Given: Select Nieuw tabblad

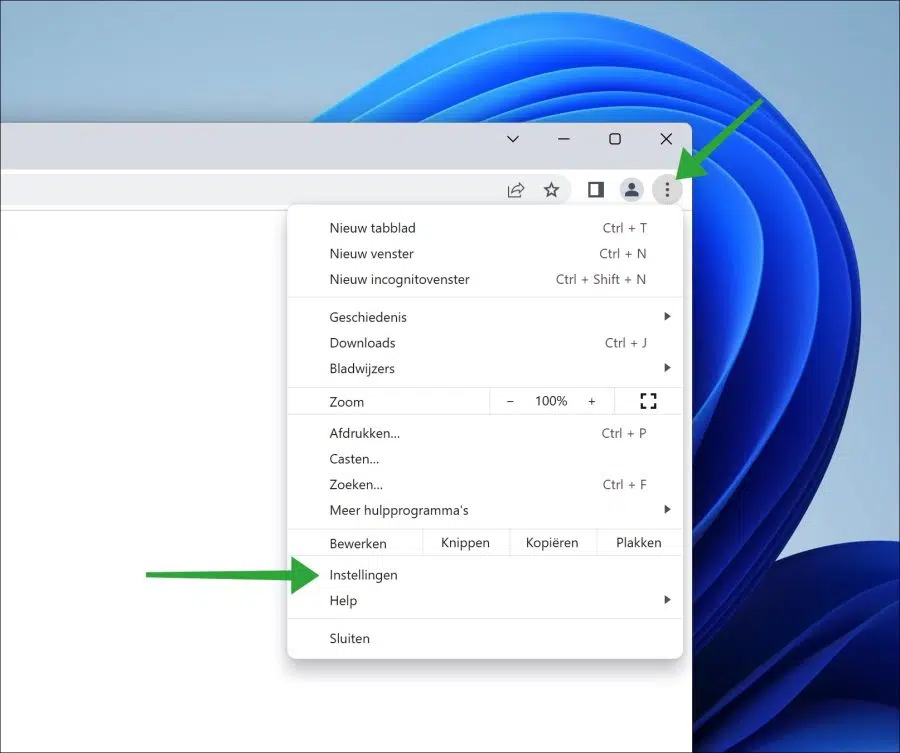Looking at the screenshot, I should tap(485, 228).
